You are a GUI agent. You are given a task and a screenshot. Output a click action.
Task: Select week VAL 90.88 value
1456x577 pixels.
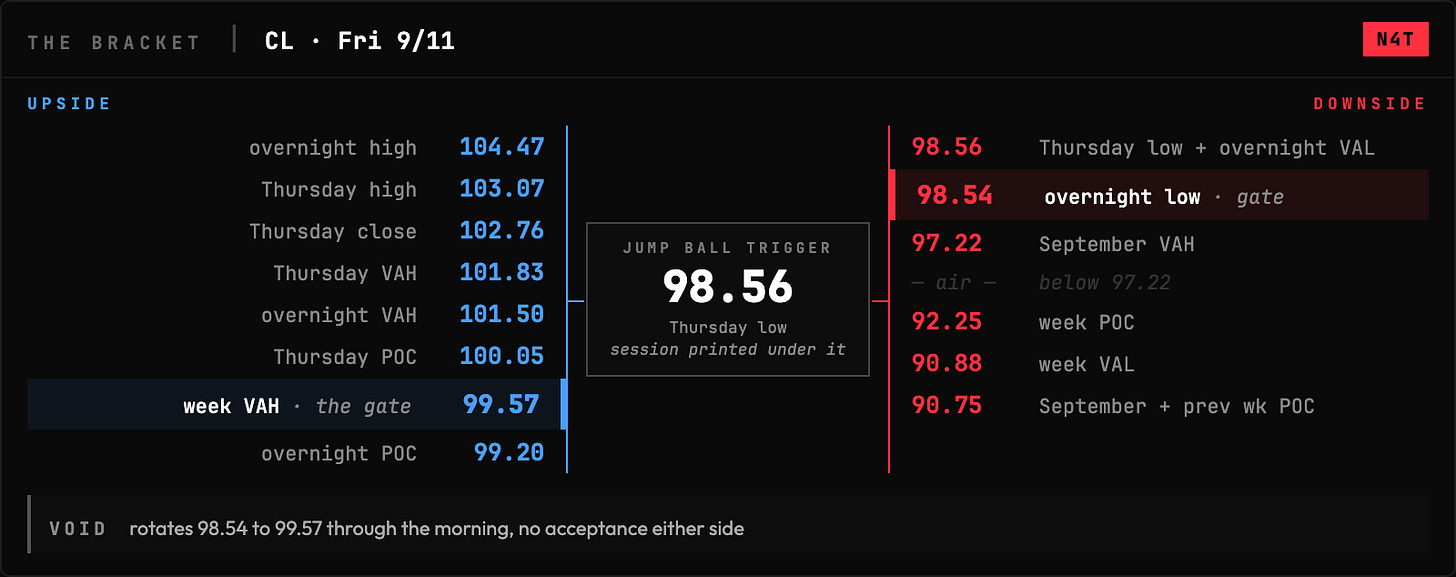point(947,364)
